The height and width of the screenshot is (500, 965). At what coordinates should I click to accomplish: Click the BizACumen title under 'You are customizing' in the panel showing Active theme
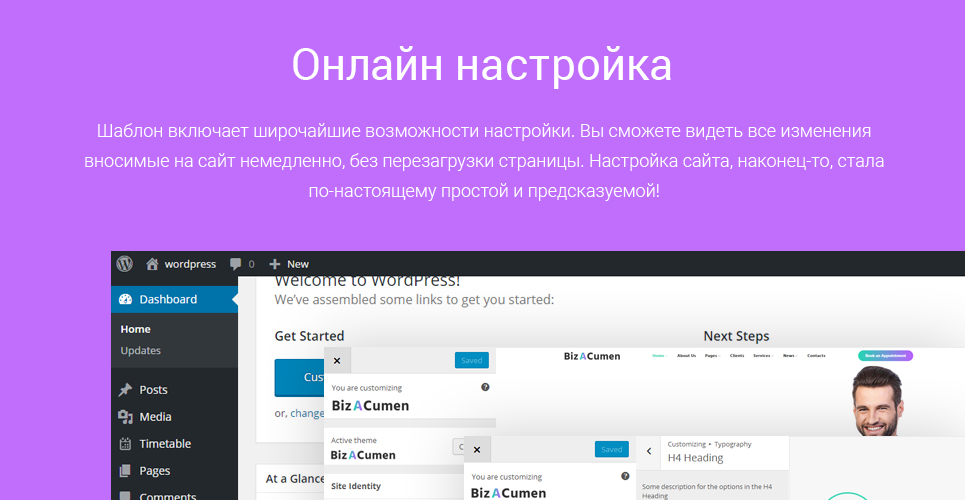click(370, 406)
